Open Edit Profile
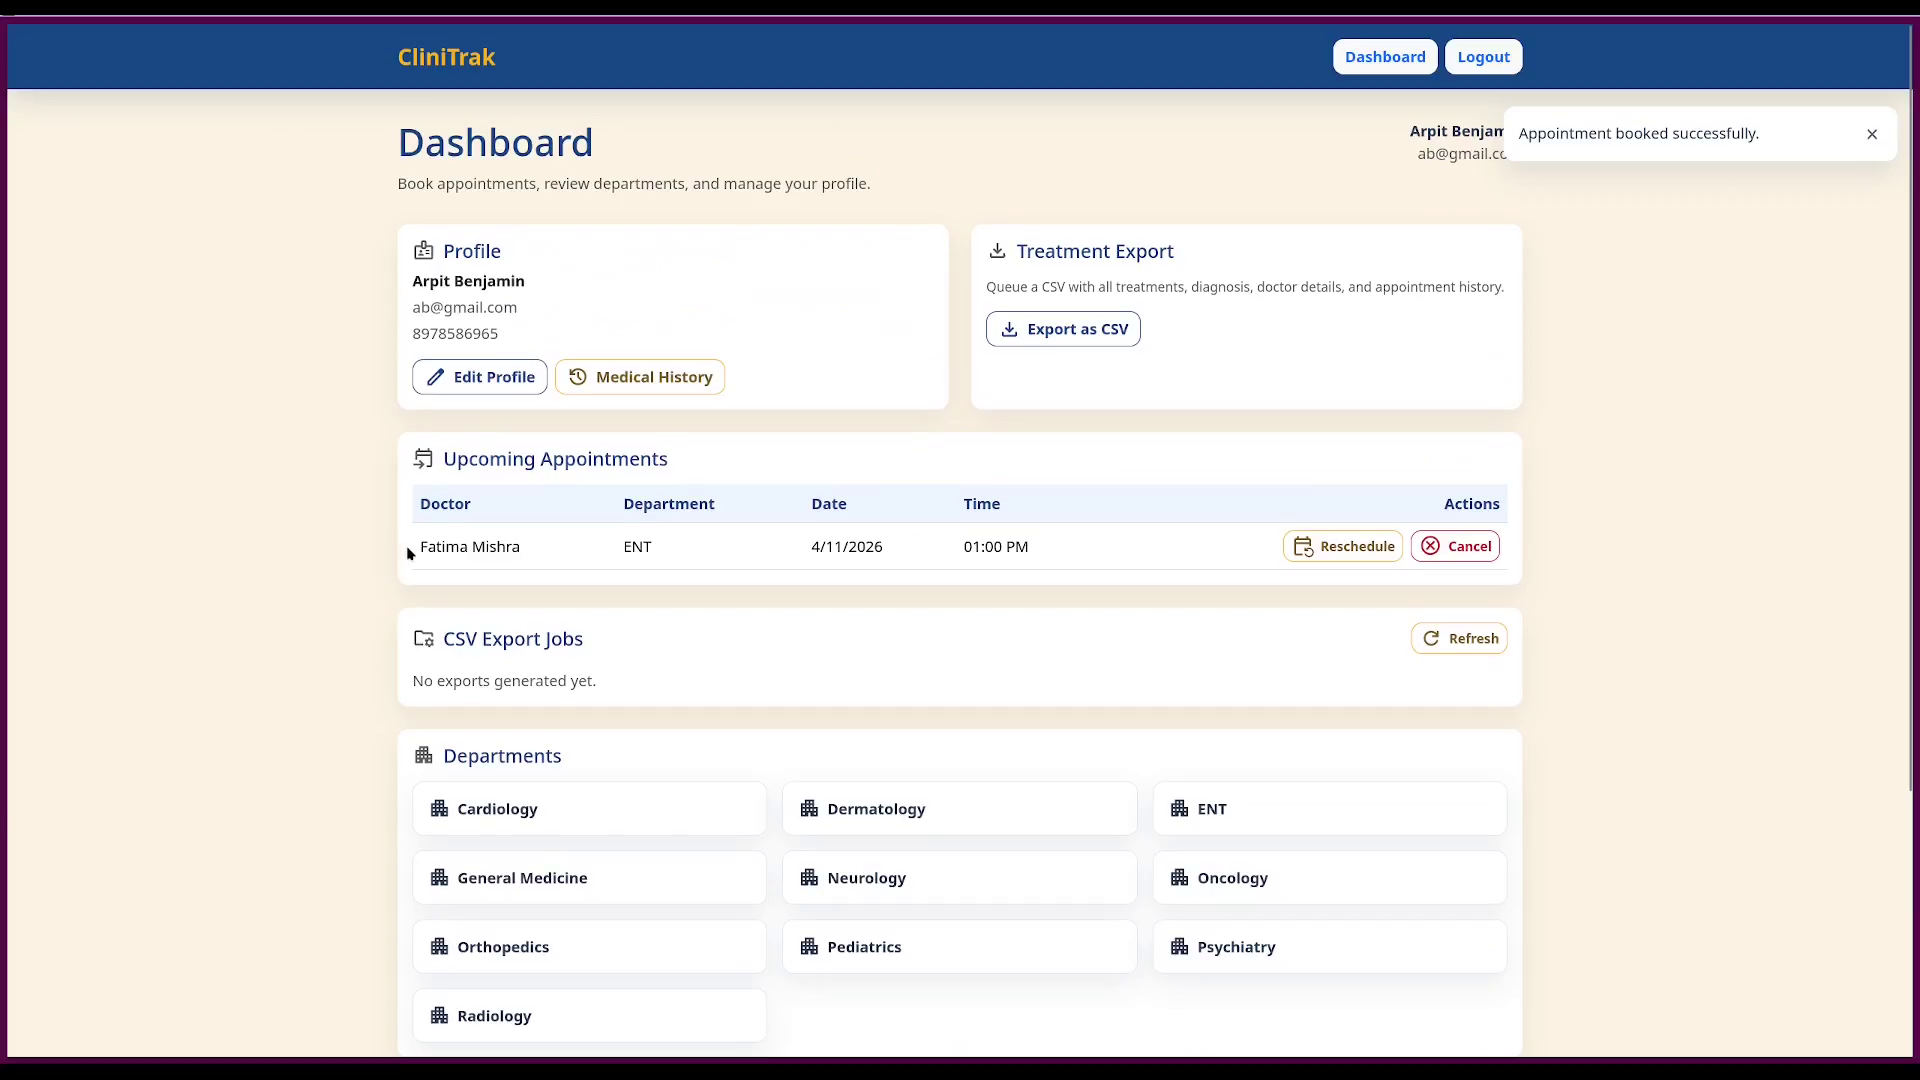This screenshot has width=1920, height=1080. [480, 377]
